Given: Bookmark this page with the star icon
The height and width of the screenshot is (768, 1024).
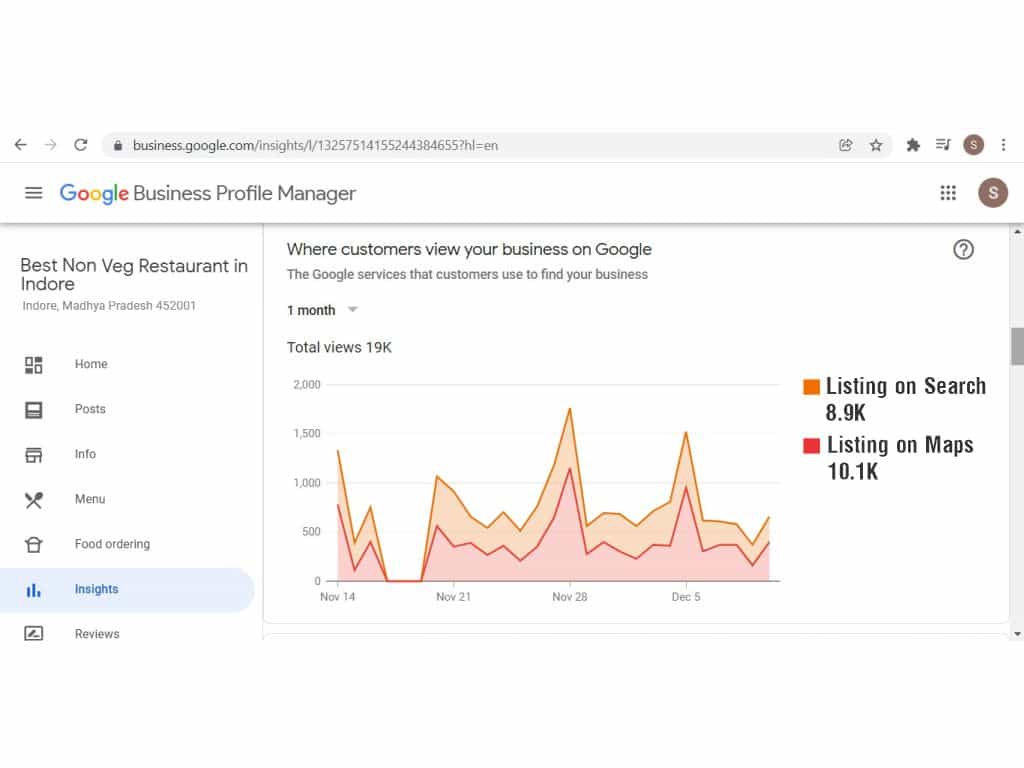Looking at the screenshot, I should (876, 145).
